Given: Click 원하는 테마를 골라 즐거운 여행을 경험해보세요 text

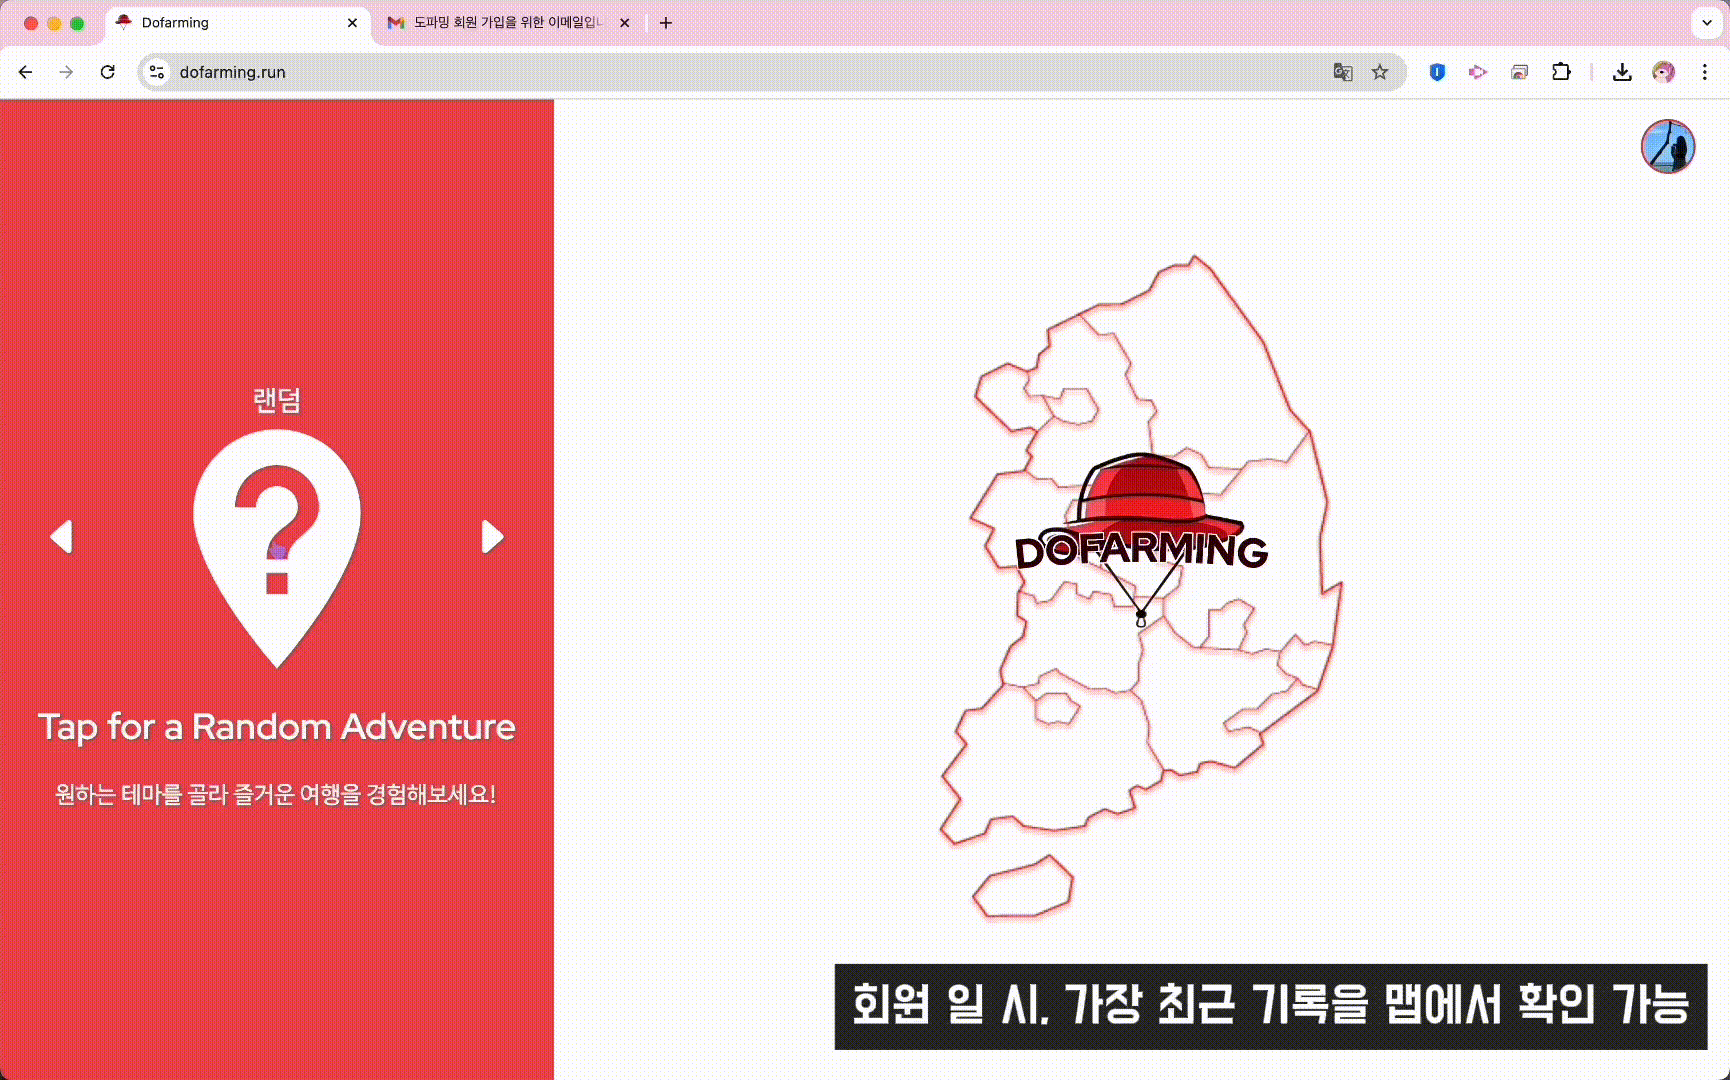Looking at the screenshot, I should pyautogui.click(x=276, y=794).
